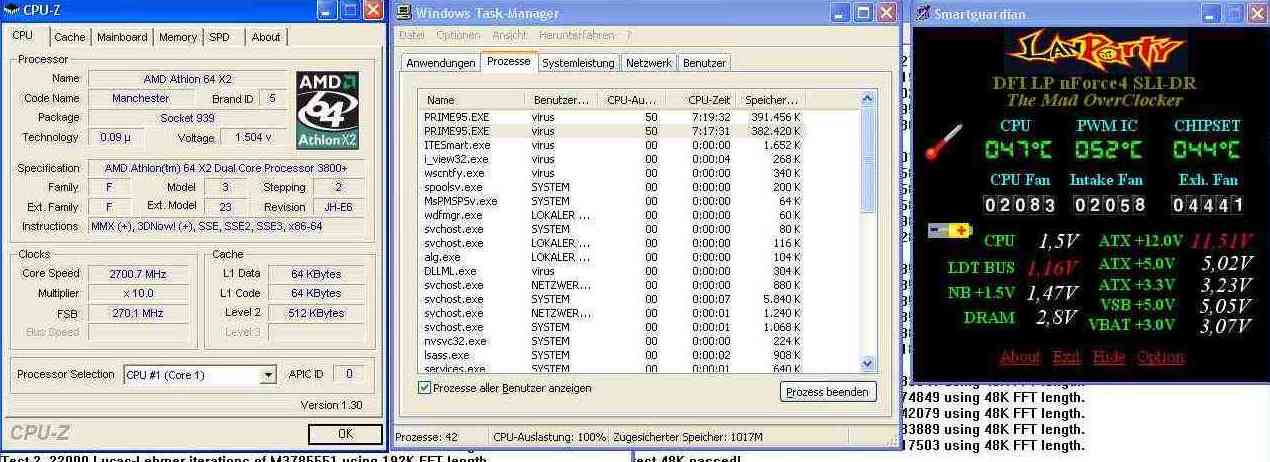Open the Processor Selection dropdown
1270x462 pixels.
[268, 375]
